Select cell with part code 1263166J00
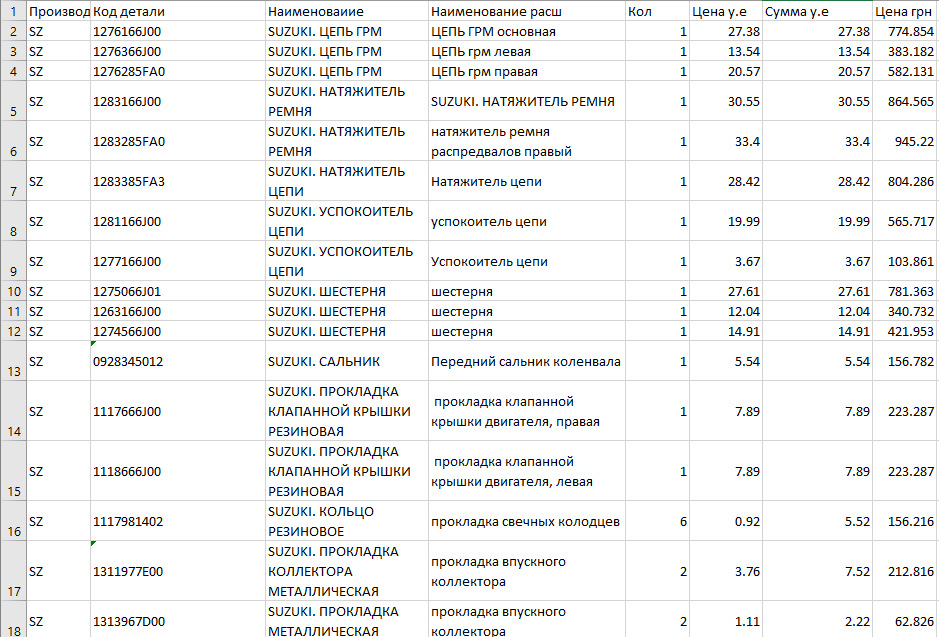This screenshot has width=939, height=637. pyautogui.click(x=178, y=311)
